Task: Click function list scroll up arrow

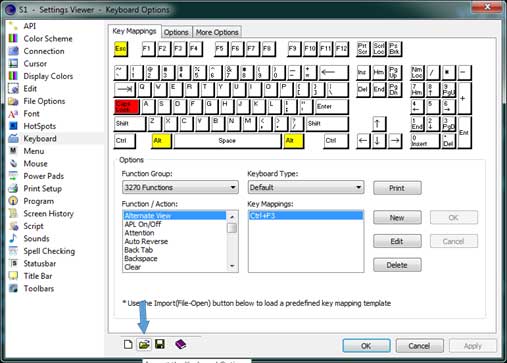Action: click(x=232, y=217)
